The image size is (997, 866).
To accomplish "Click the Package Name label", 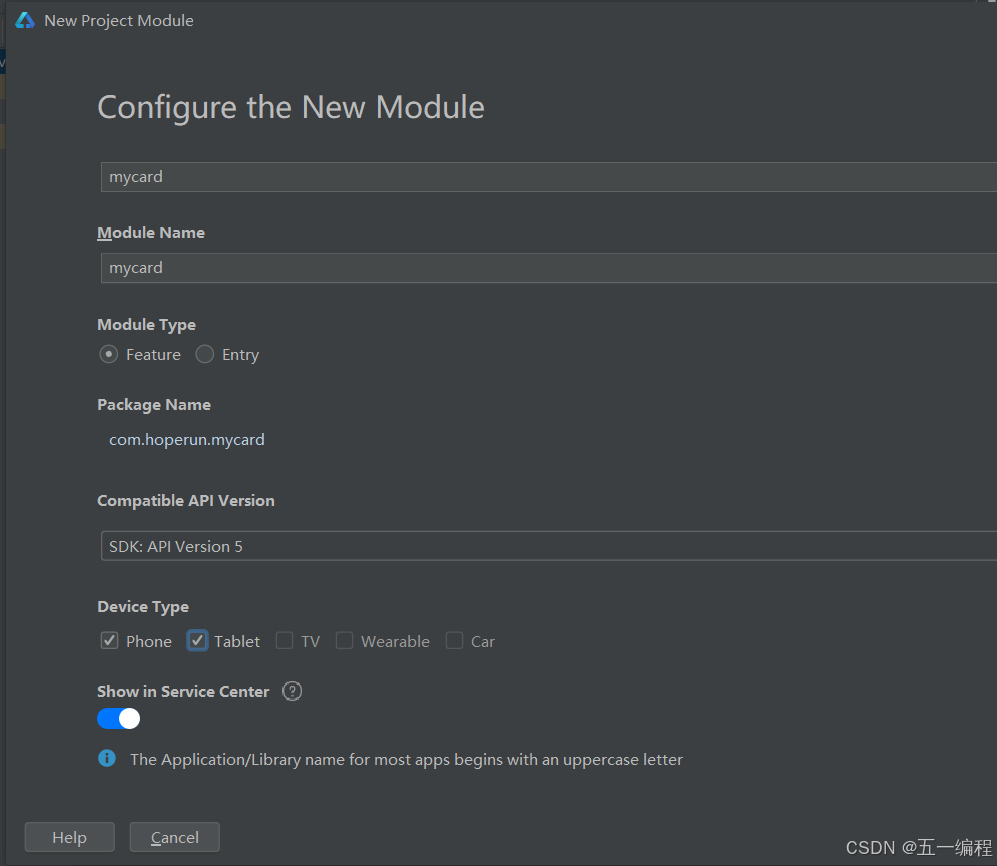I will click(x=154, y=405).
